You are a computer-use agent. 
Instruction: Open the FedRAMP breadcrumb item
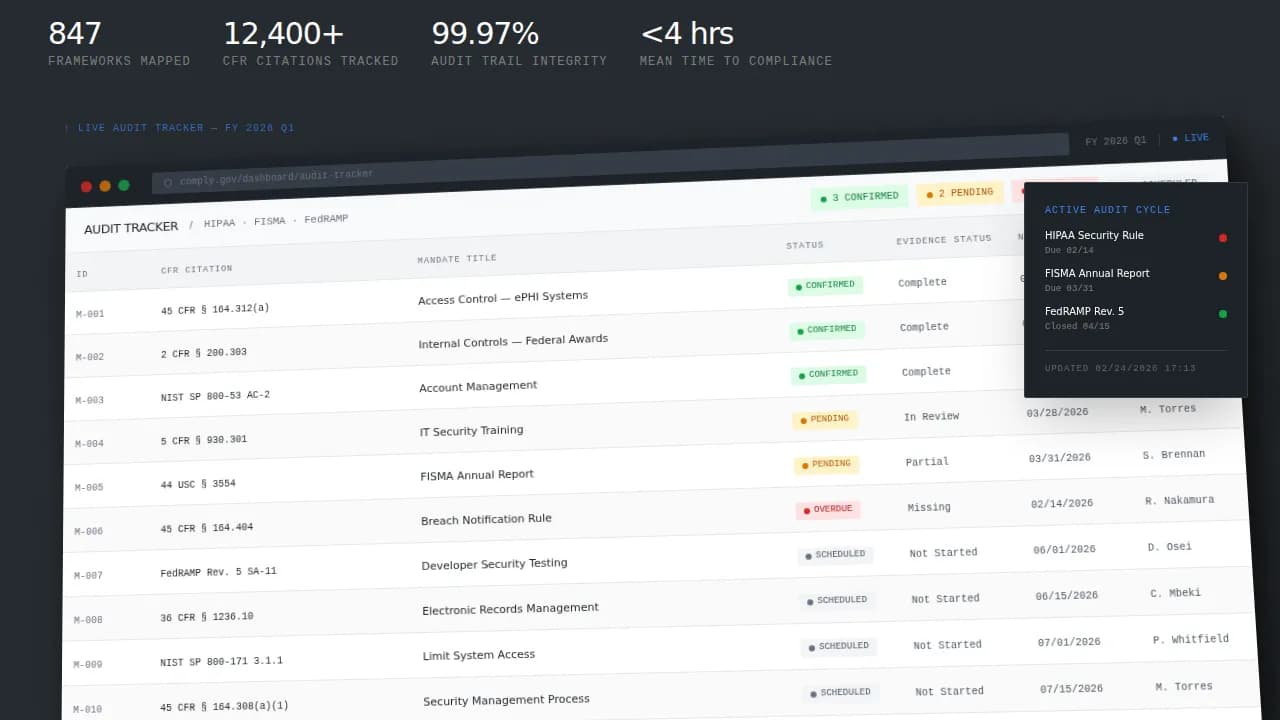pos(326,218)
